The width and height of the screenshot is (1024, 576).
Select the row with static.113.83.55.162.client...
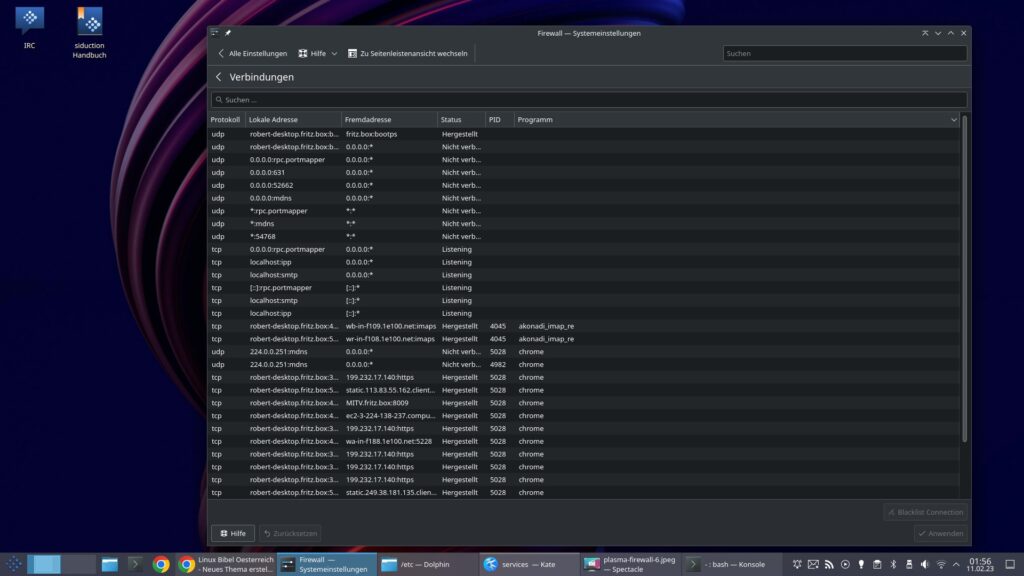[x=584, y=390]
